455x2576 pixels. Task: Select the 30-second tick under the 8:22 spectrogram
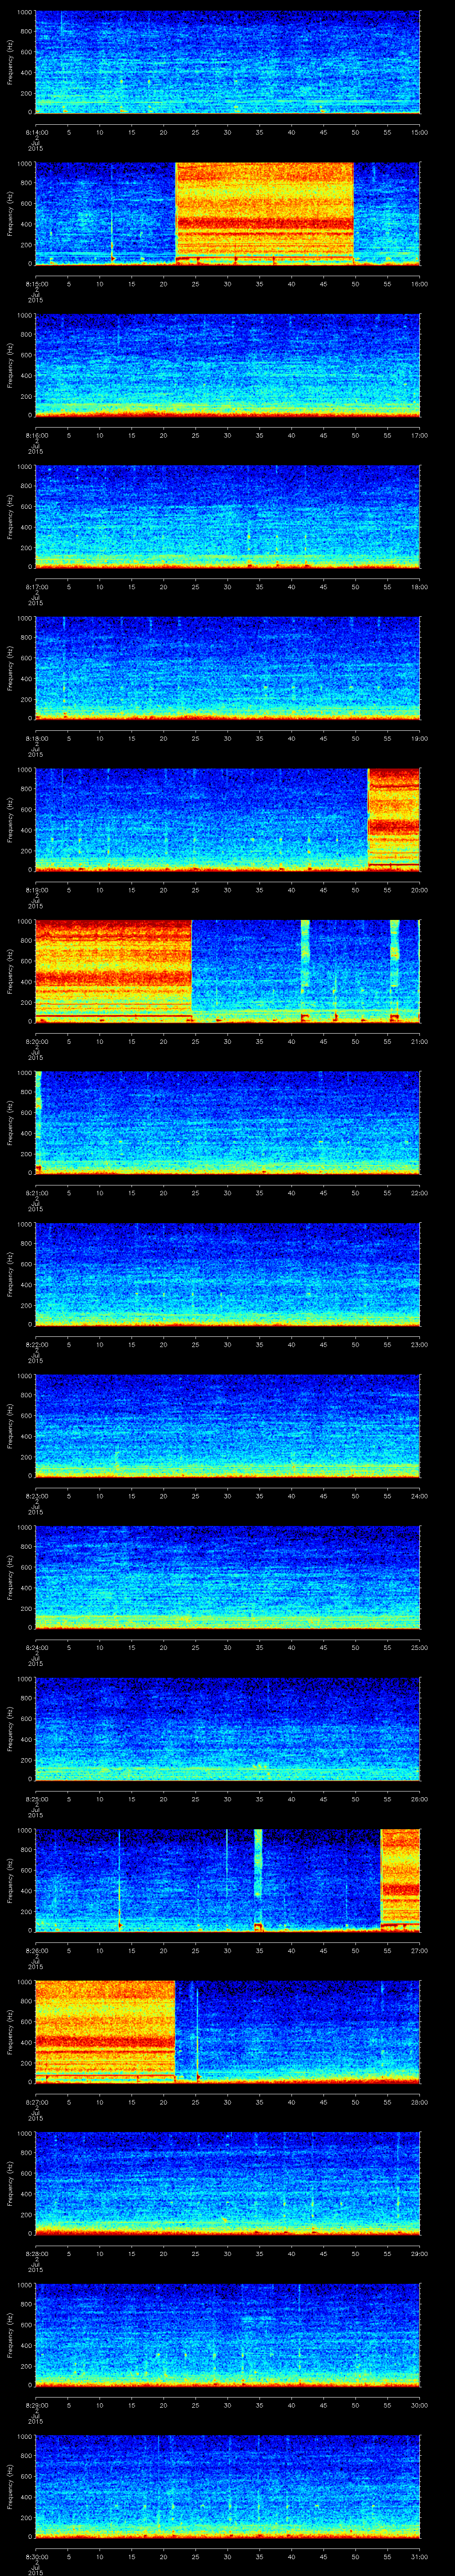(x=227, y=1344)
